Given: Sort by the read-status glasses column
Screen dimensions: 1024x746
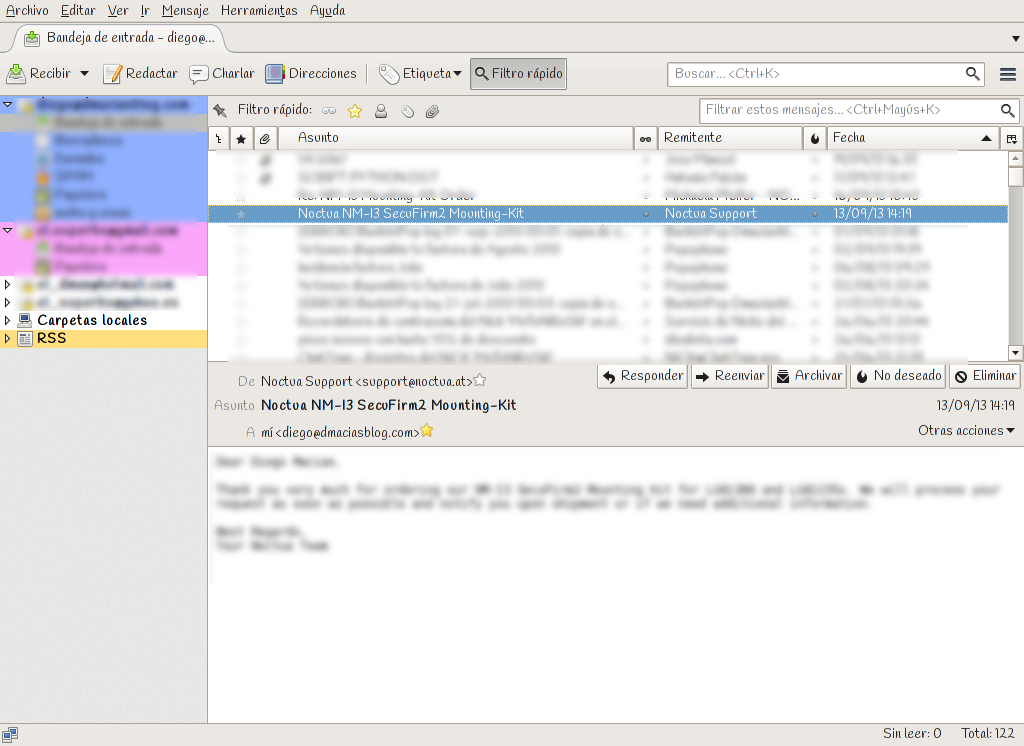Looking at the screenshot, I should click(645, 138).
